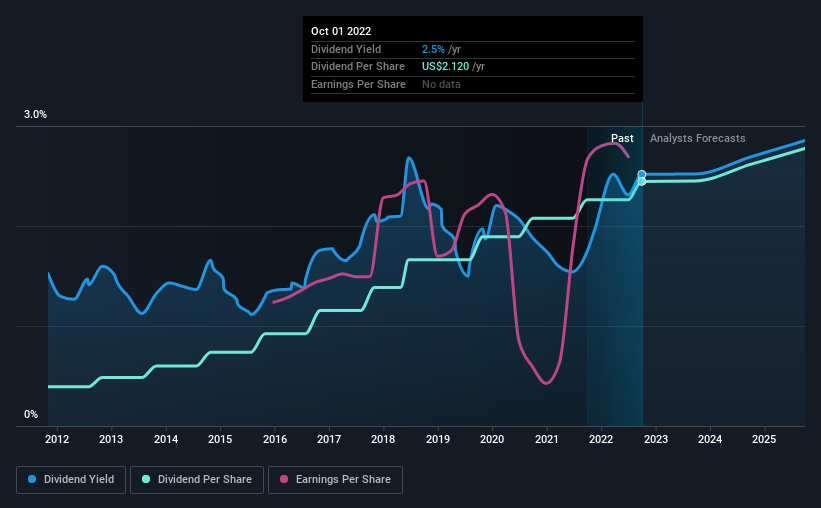Select the 2016 x-axis label

(274, 439)
